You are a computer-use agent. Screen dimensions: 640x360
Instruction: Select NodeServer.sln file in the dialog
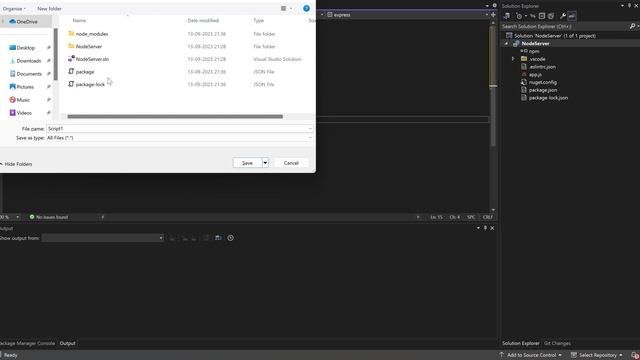[92, 59]
